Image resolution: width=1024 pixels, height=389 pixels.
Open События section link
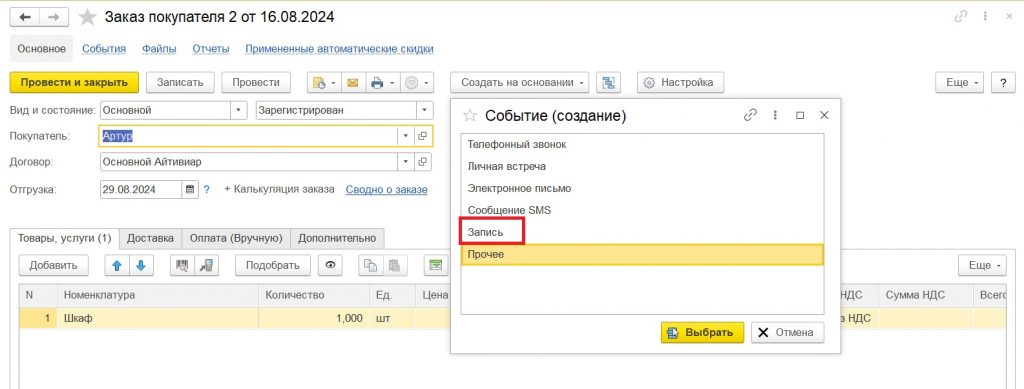pos(104,49)
